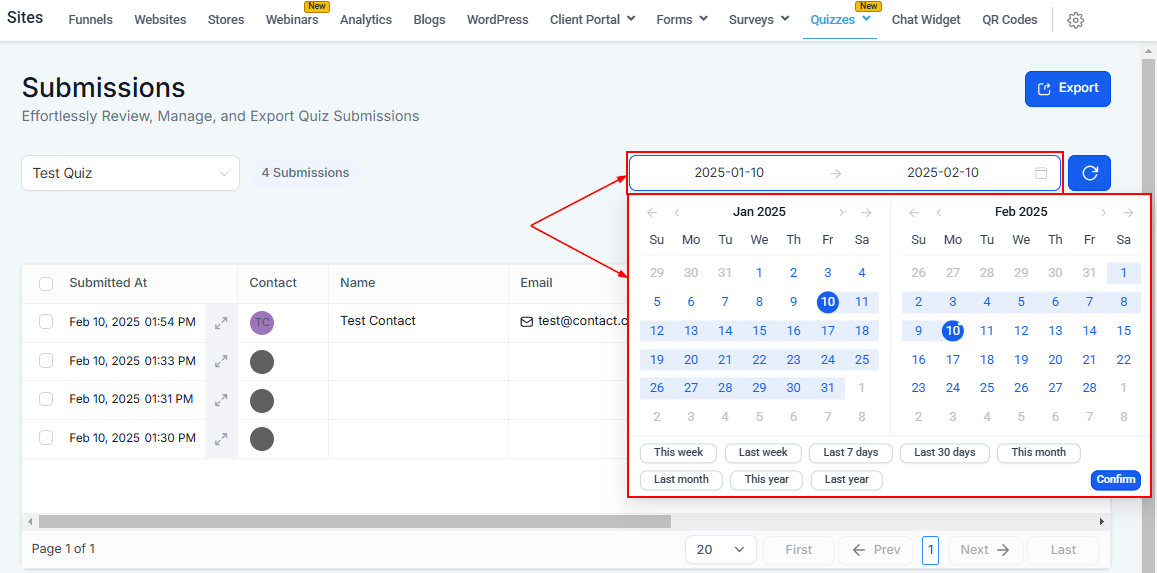Click the blue refresh button beside date range
Viewport: 1157px width, 573px height.
1089,173
